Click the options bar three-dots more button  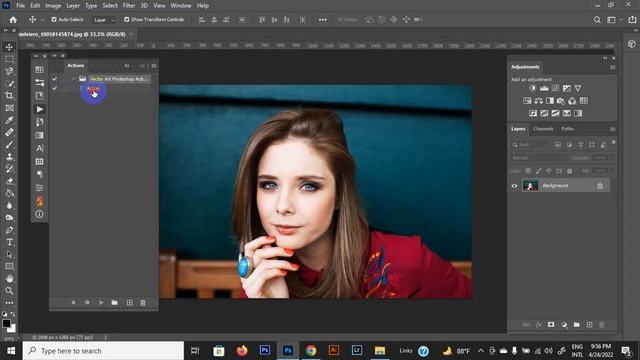322,20
